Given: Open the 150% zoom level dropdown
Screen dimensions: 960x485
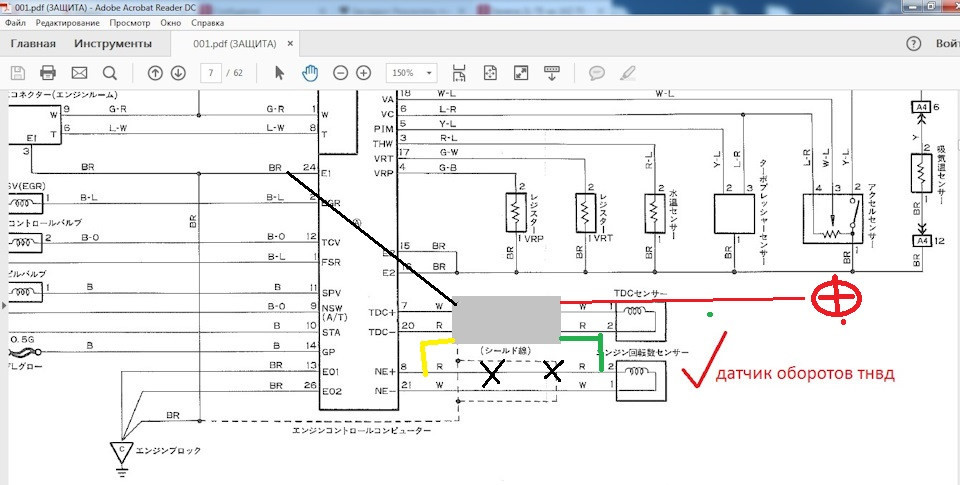Looking at the screenshot, I should point(411,73).
